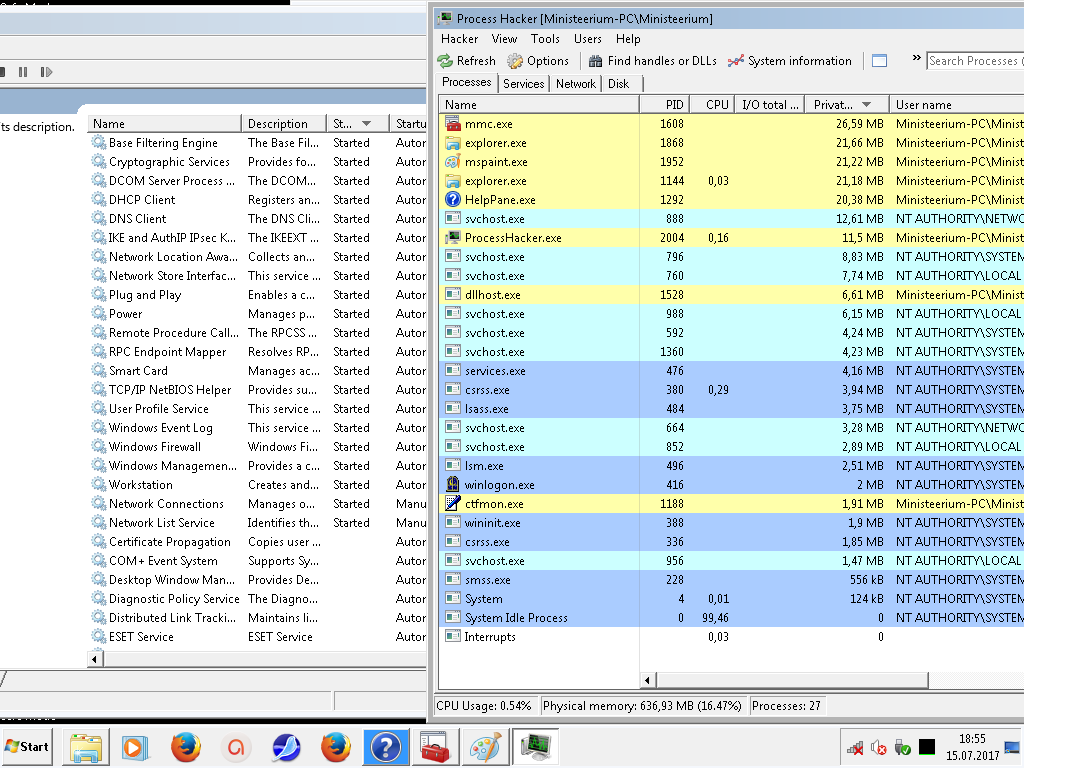
Task: Open Process Hacker Options
Action: [538, 61]
